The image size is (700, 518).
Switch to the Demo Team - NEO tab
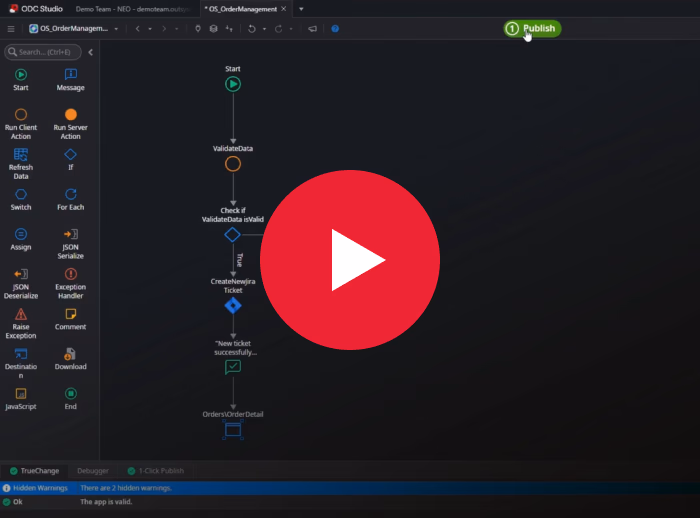pos(133,9)
